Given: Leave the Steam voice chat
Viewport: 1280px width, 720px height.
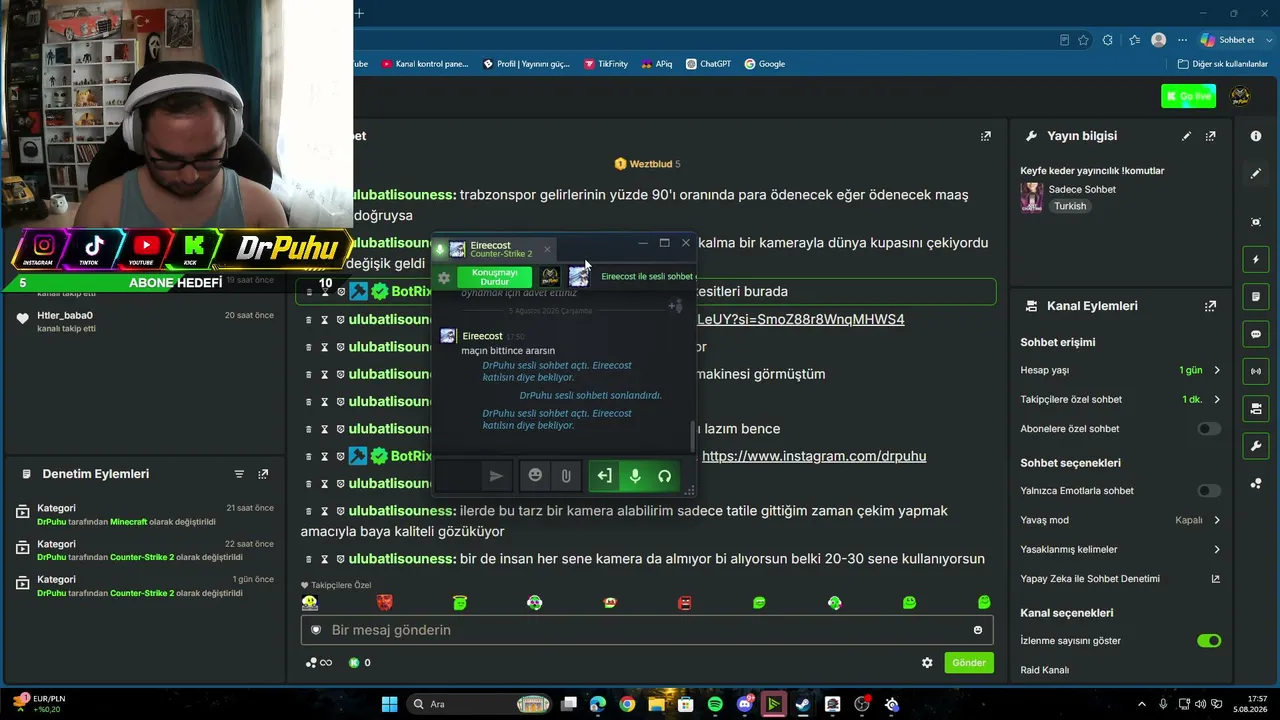Looking at the screenshot, I should pyautogui.click(x=604, y=476).
